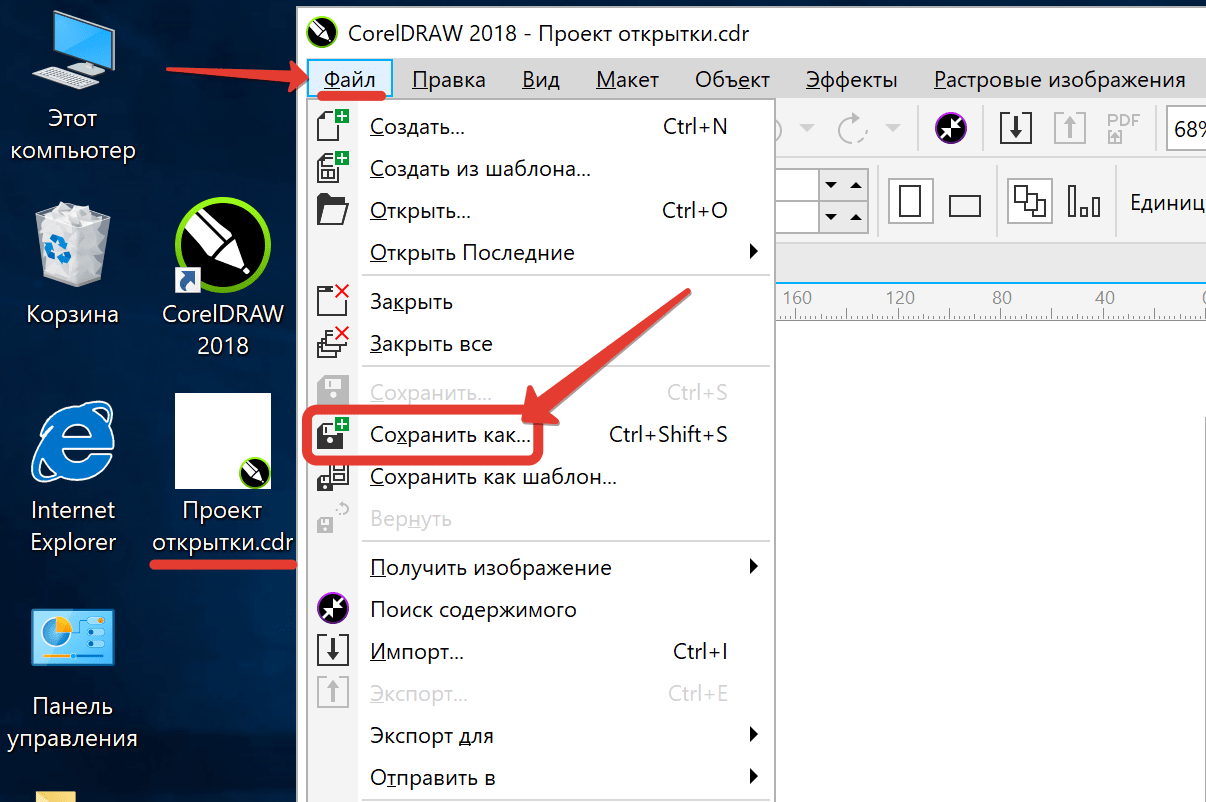The width and height of the screenshot is (1206, 802).
Task: Click the content search toolbar icon
Action: coord(951,128)
